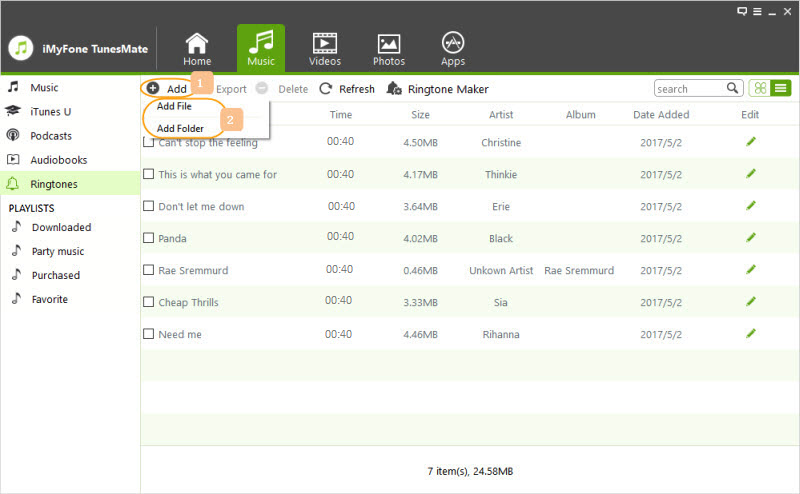Screen dimensions: 800x494
Task: Open the Apps tab
Action: coord(453,50)
